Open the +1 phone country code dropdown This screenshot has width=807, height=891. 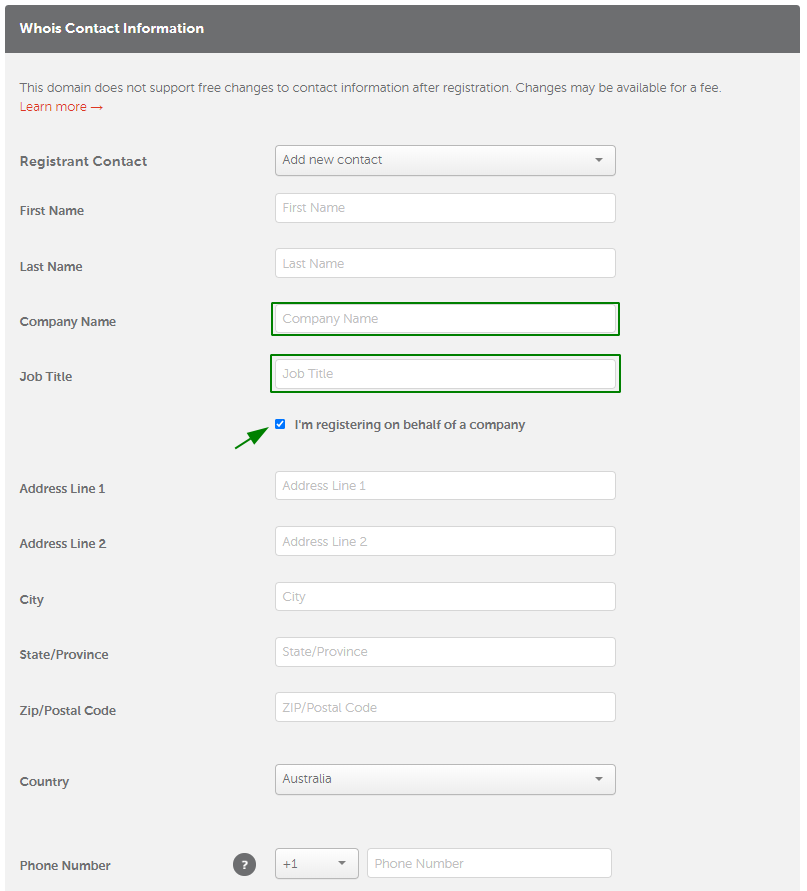pos(317,864)
